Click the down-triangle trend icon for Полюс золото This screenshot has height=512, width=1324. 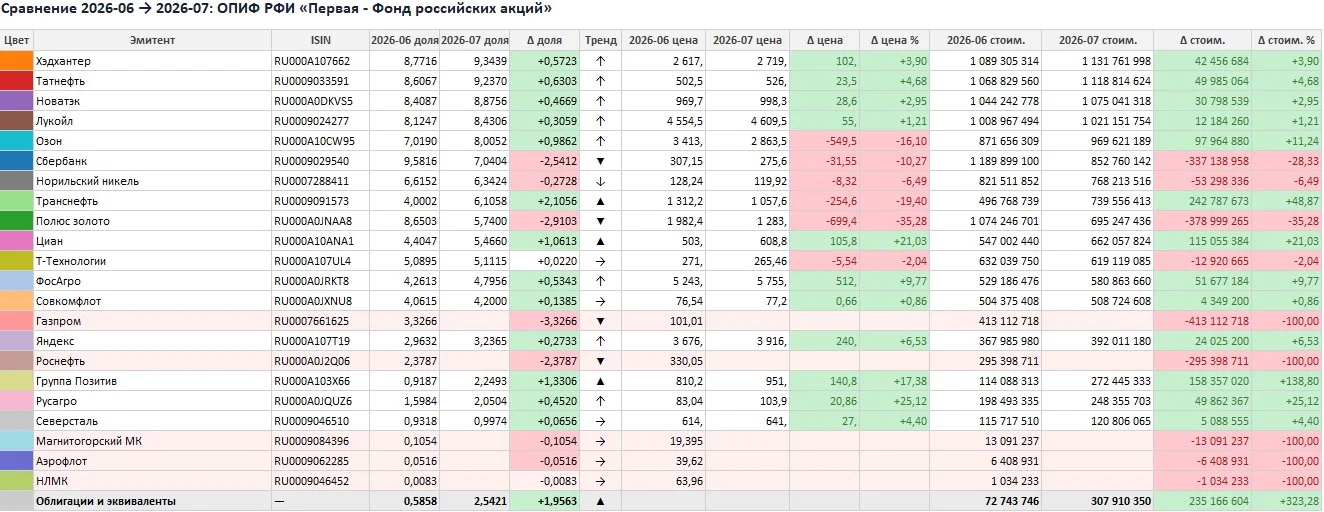click(600, 221)
